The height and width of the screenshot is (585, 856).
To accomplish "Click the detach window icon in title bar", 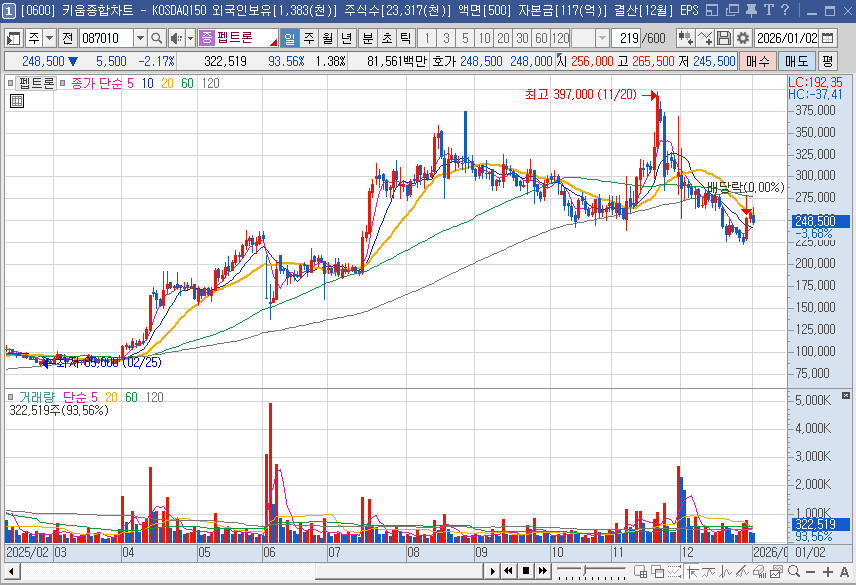I will click(732, 10).
